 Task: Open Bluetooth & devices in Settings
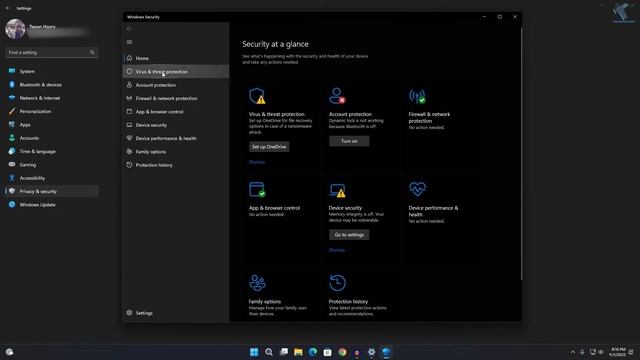[52, 85]
